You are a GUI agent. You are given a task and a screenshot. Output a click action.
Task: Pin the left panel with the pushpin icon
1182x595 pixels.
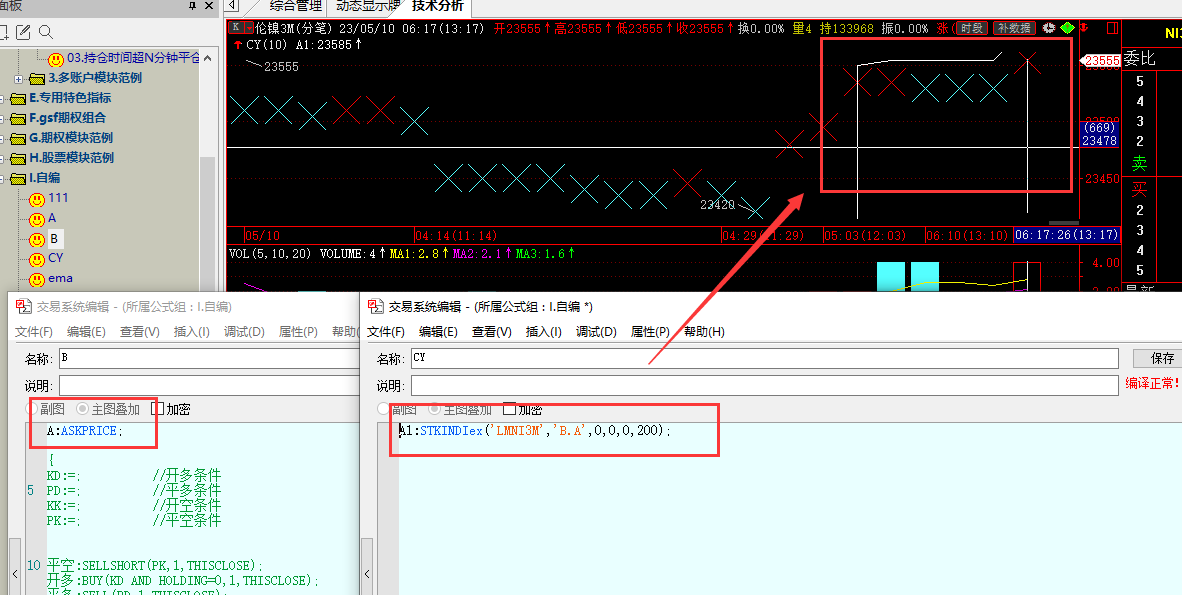193,6
